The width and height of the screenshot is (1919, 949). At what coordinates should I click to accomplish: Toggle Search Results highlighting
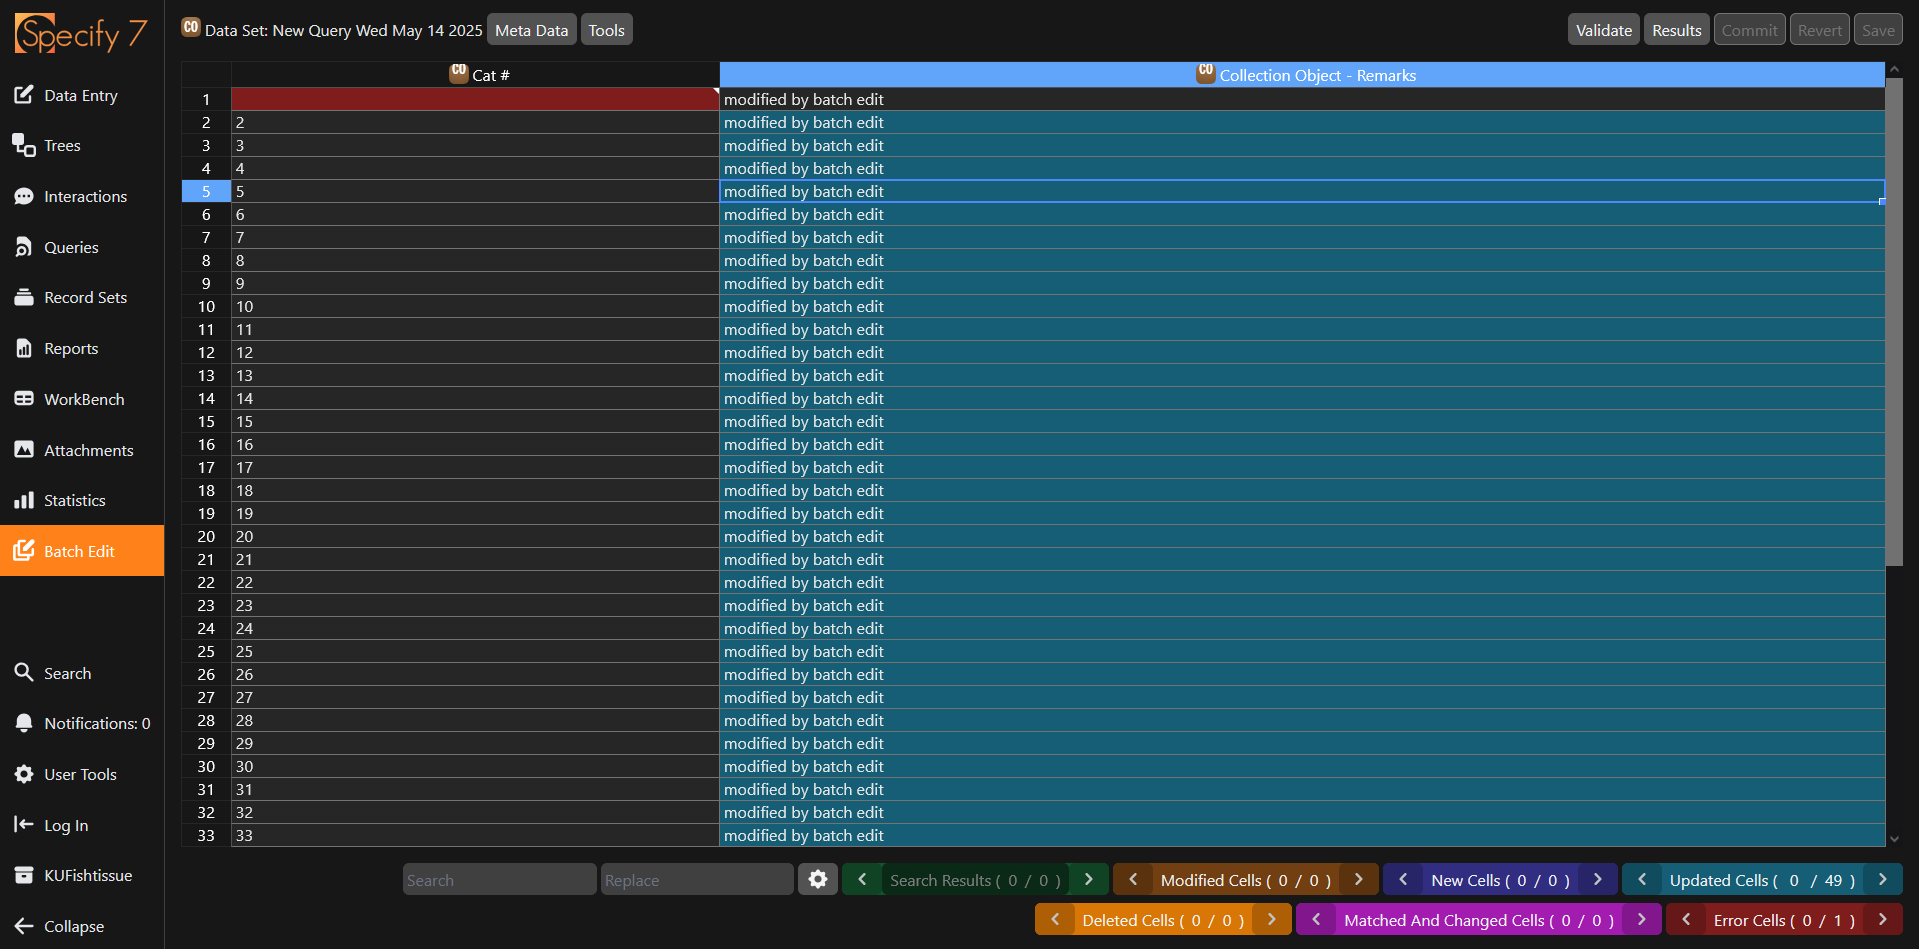(x=975, y=880)
